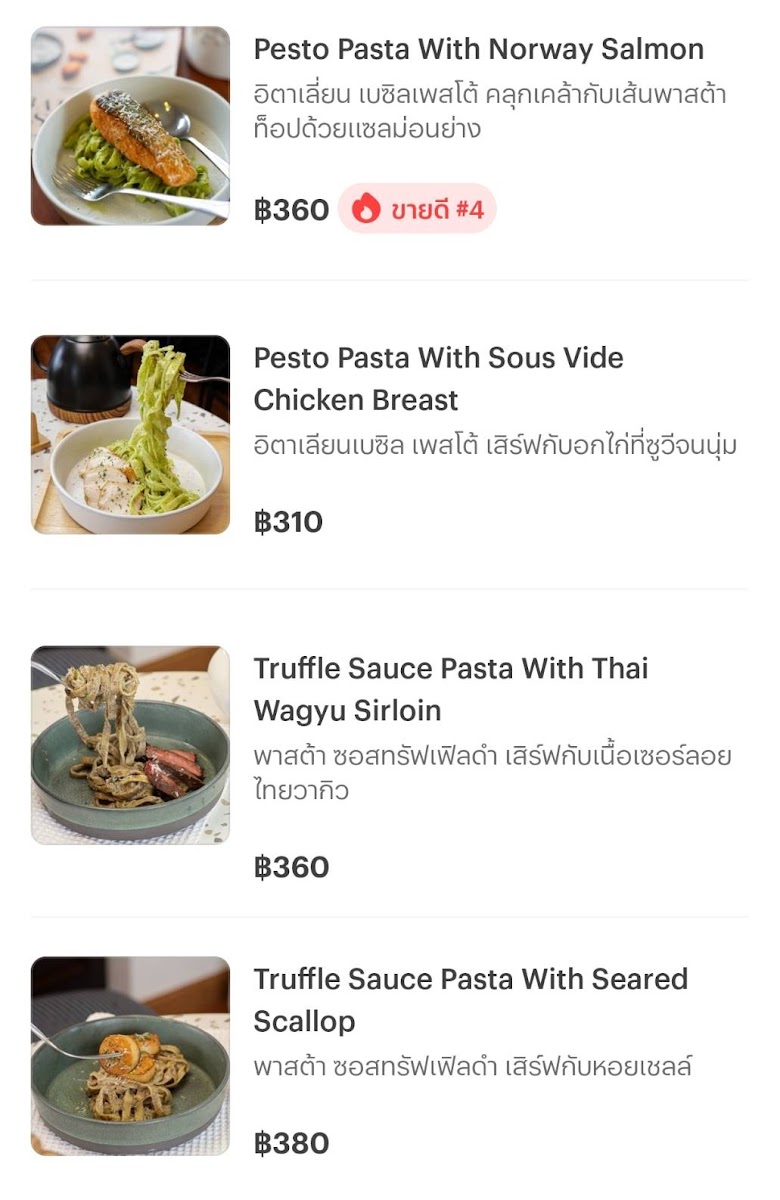Click the ฿310 price of the chicken pasta
The height and width of the screenshot is (1200, 780).
pyautogui.click(x=288, y=522)
